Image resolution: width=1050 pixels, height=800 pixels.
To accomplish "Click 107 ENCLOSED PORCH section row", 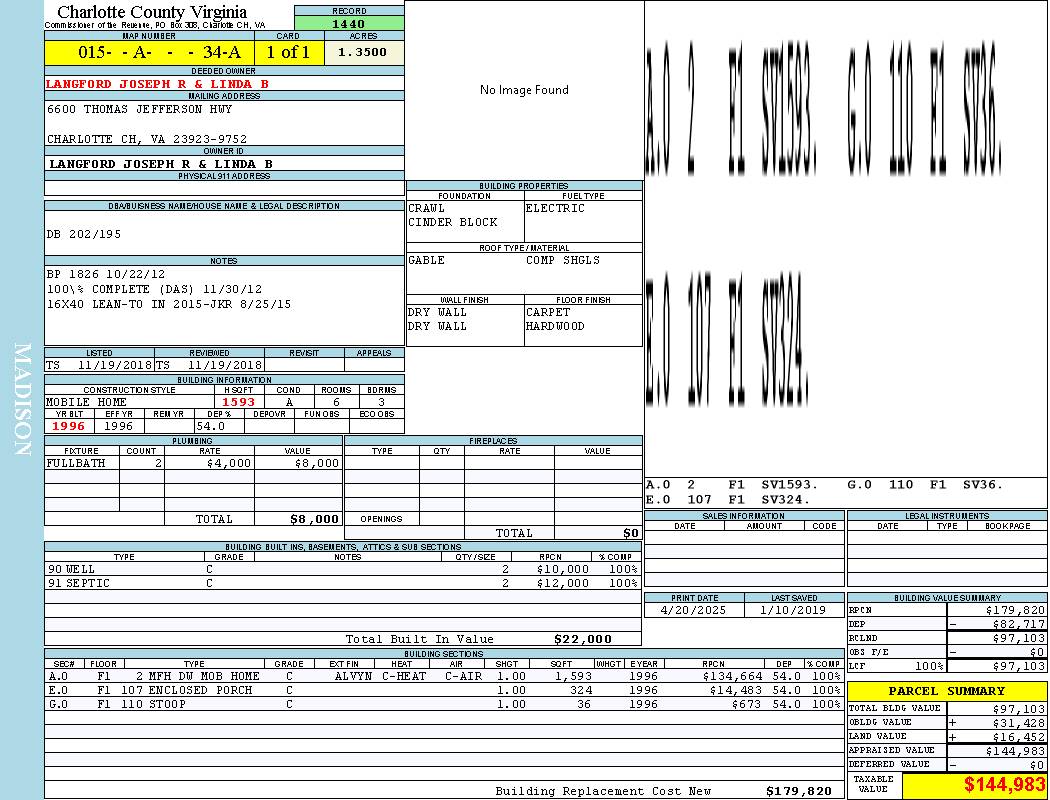I will pyautogui.click(x=445, y=690).
